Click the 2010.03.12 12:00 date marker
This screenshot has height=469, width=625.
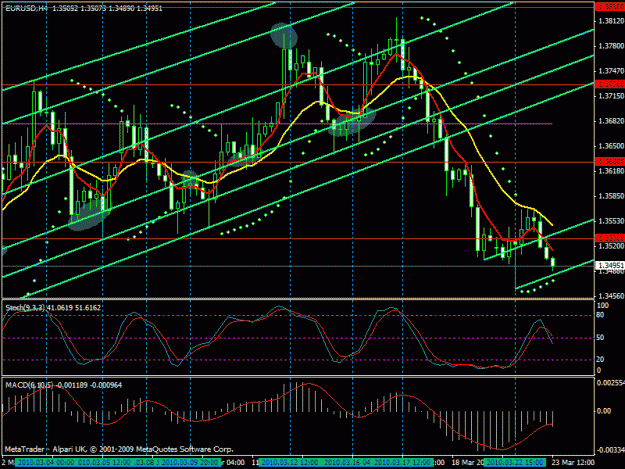(289, 463)
